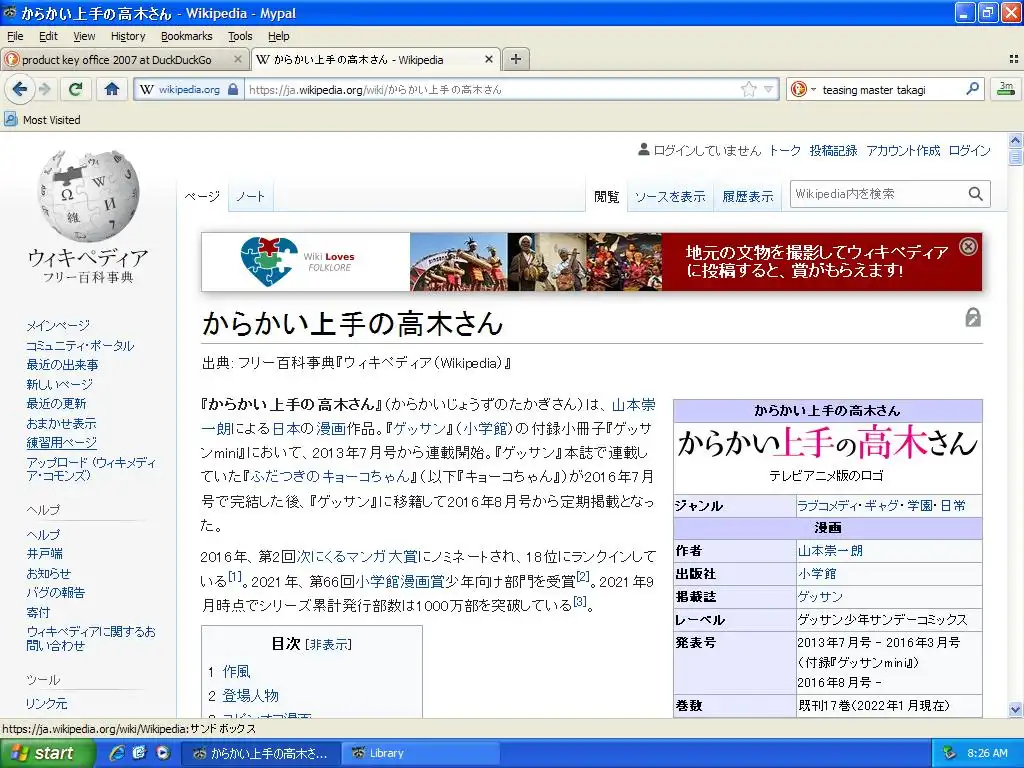Switch to the Library taskbar window

[x=421, y=753]
